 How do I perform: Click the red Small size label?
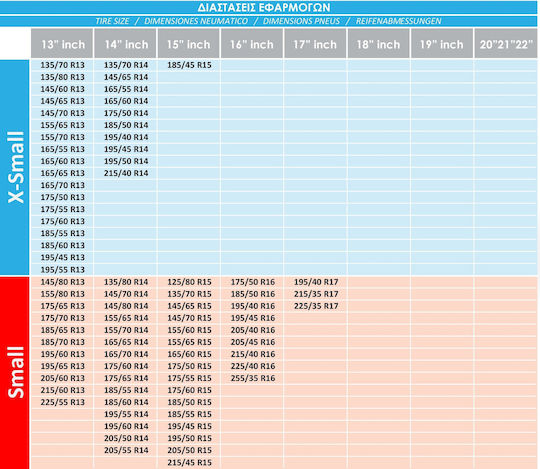click(14, 373)
